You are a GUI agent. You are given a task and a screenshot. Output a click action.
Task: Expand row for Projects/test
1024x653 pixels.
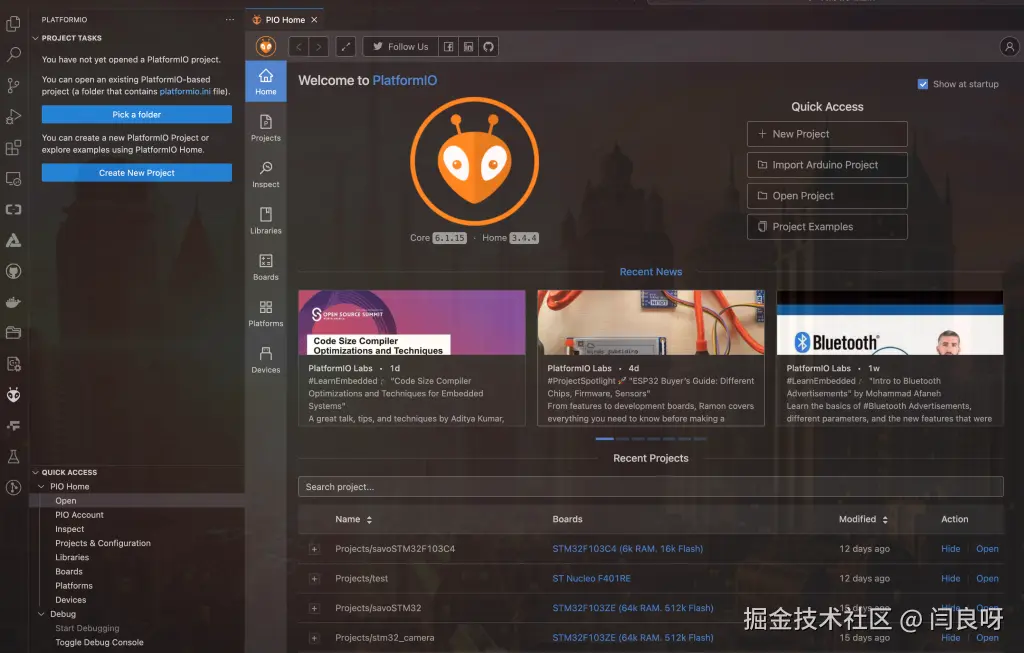314,579
